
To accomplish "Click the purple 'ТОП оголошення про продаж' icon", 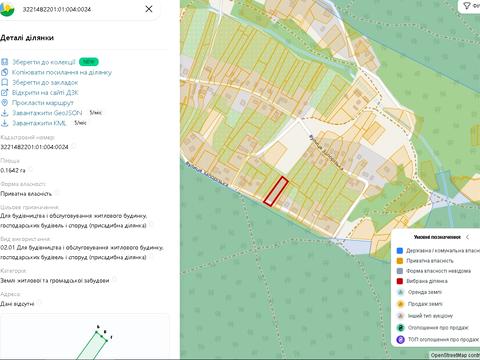I will coord(400,340).
